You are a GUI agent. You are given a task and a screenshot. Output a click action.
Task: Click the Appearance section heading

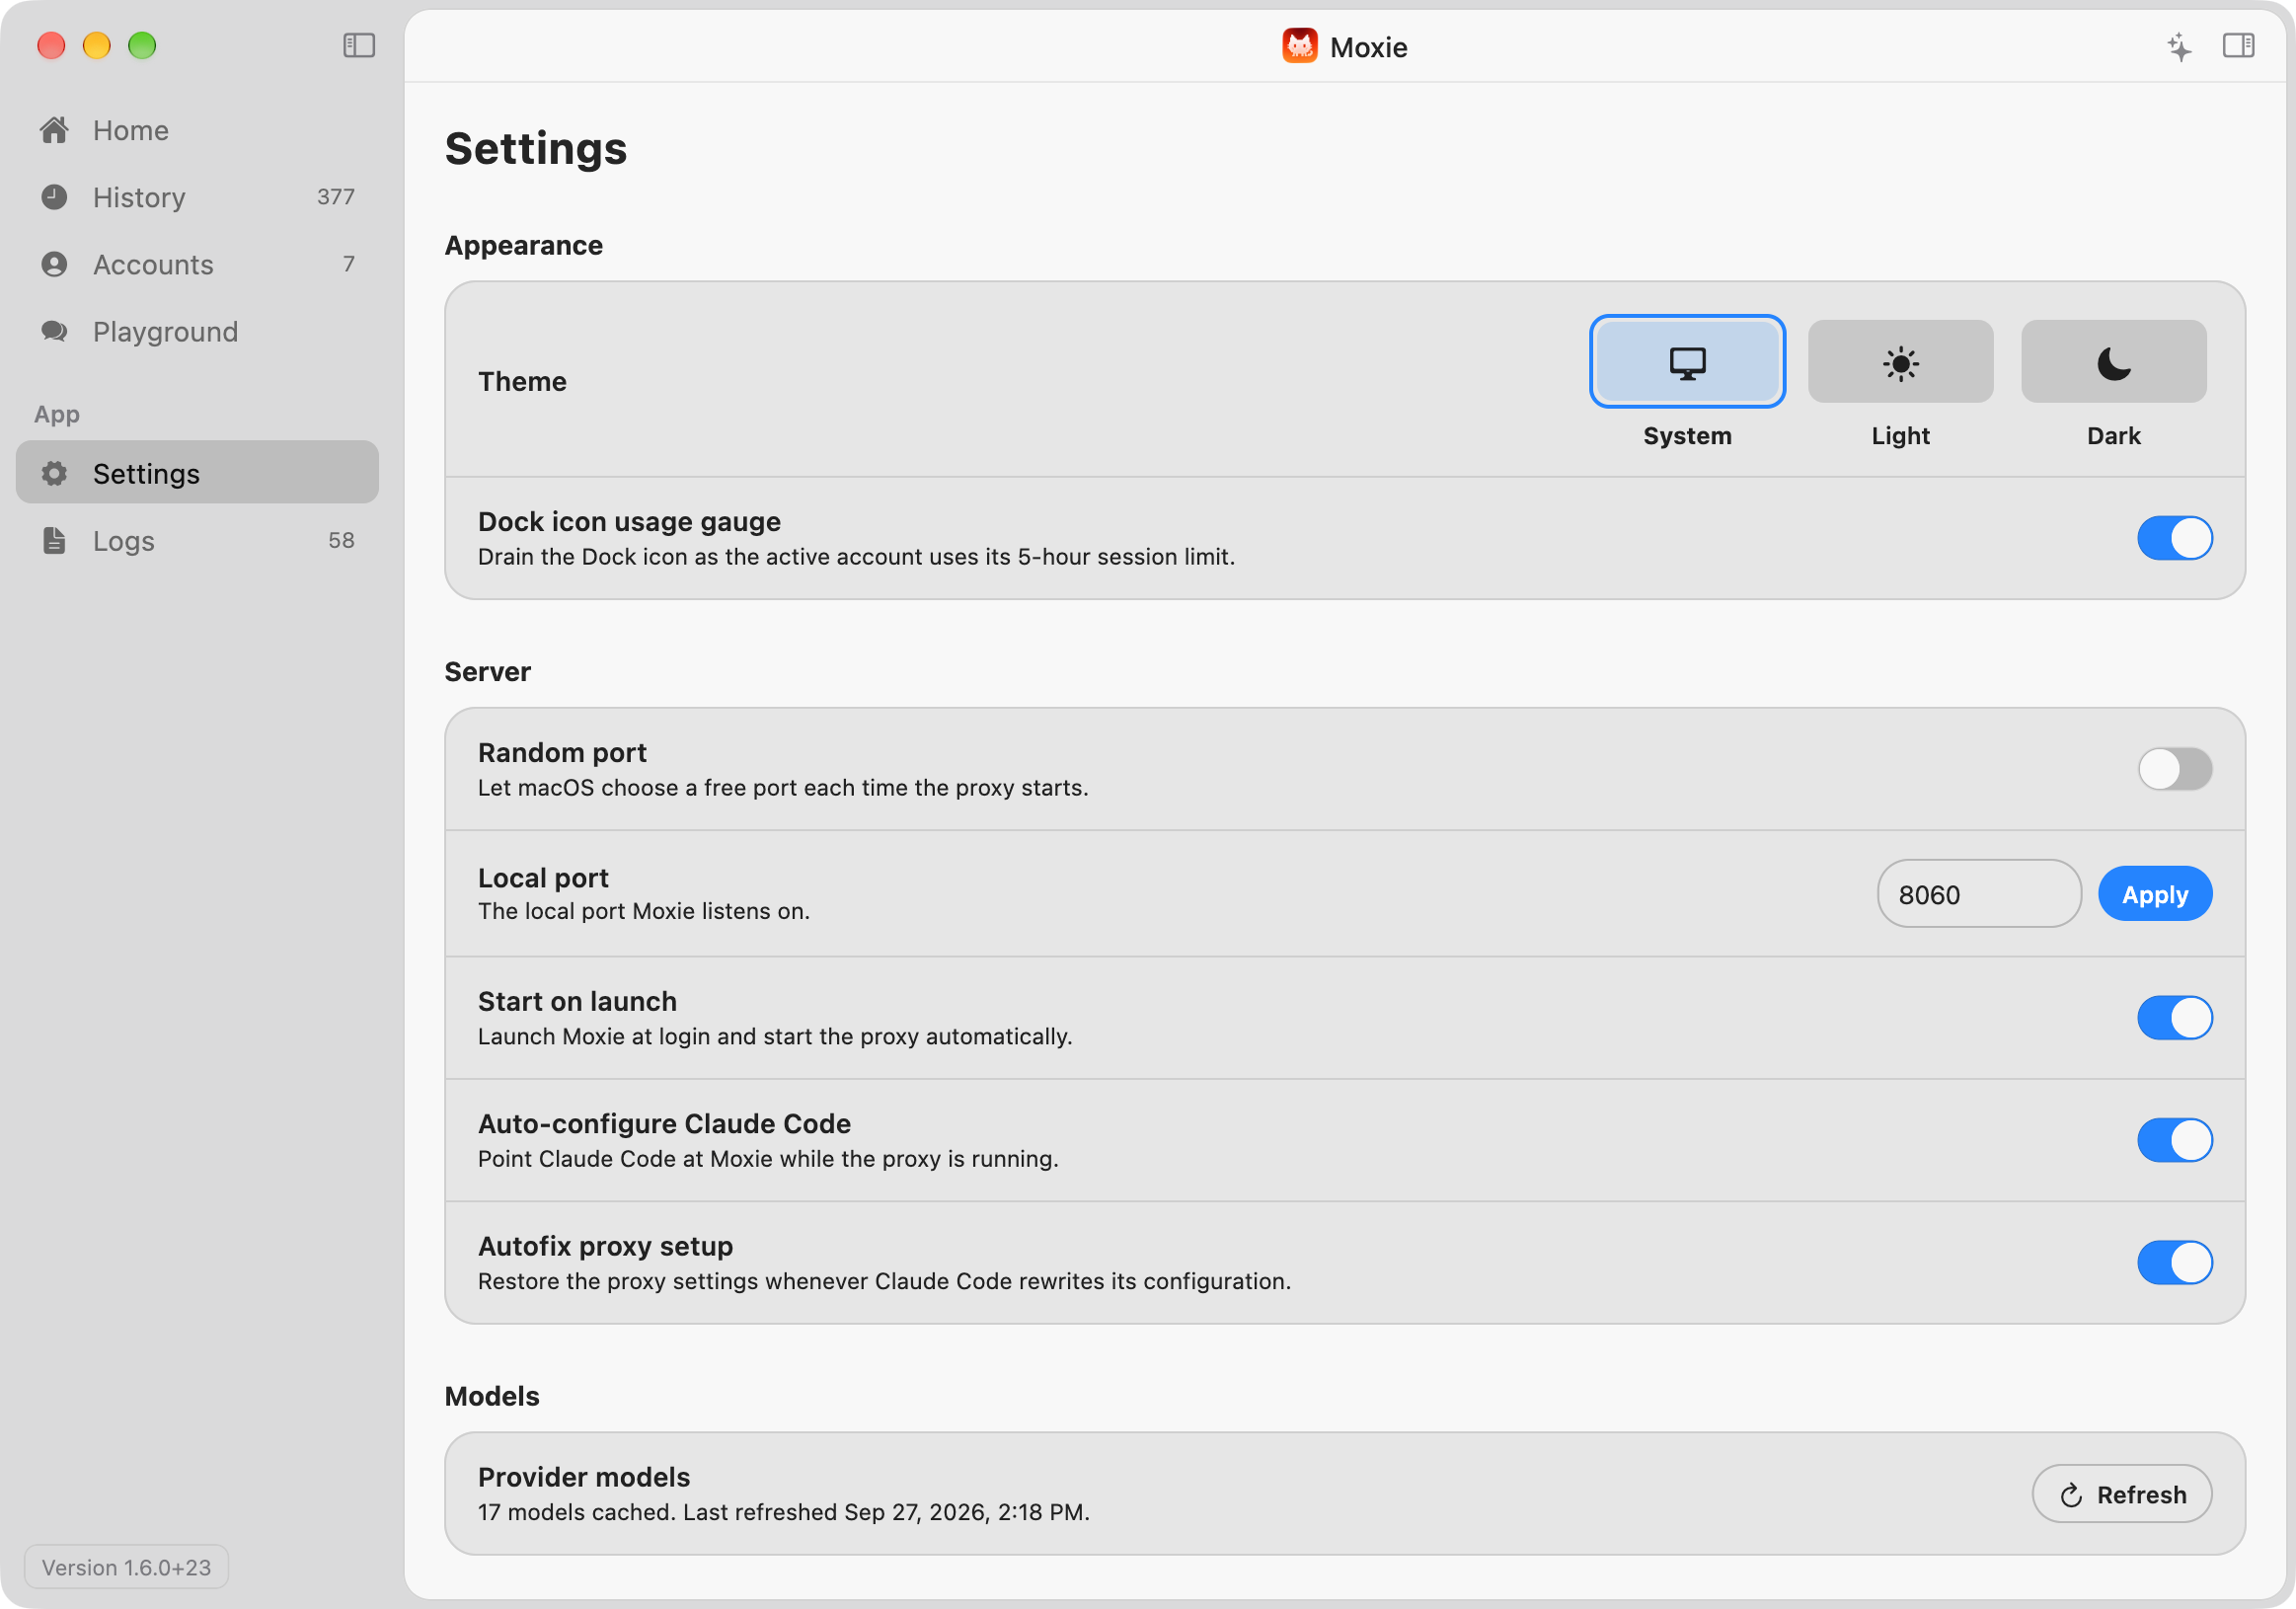coord(524,246)
